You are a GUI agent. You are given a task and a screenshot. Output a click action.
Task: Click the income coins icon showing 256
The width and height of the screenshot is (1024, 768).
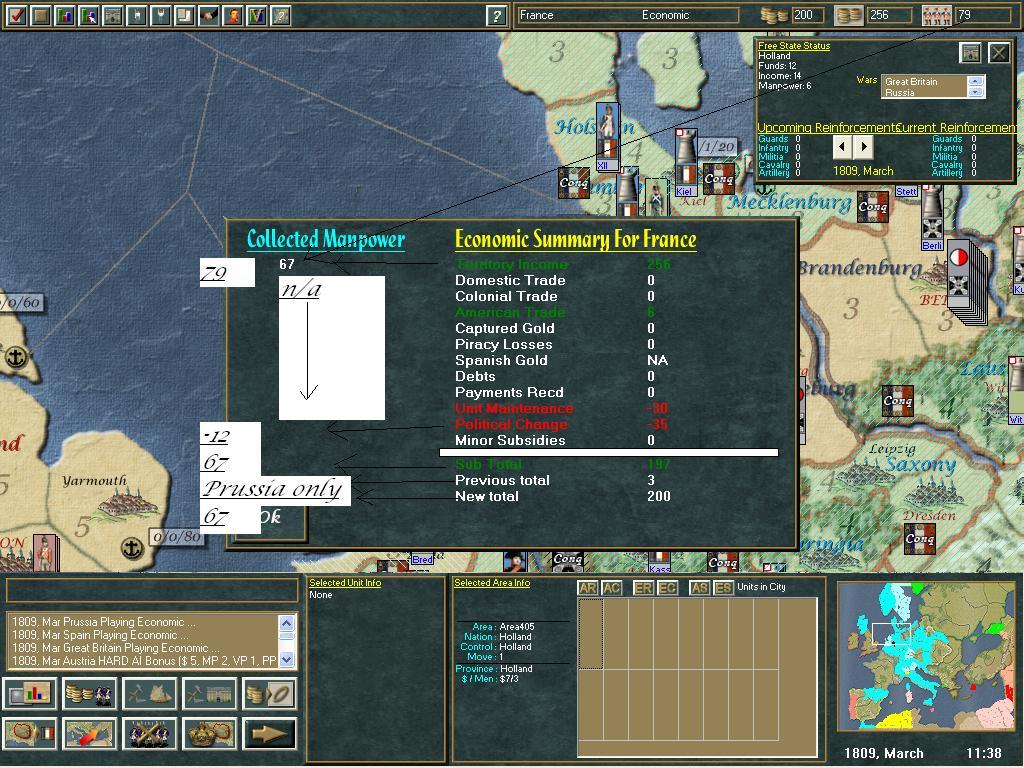coord(849,15)
